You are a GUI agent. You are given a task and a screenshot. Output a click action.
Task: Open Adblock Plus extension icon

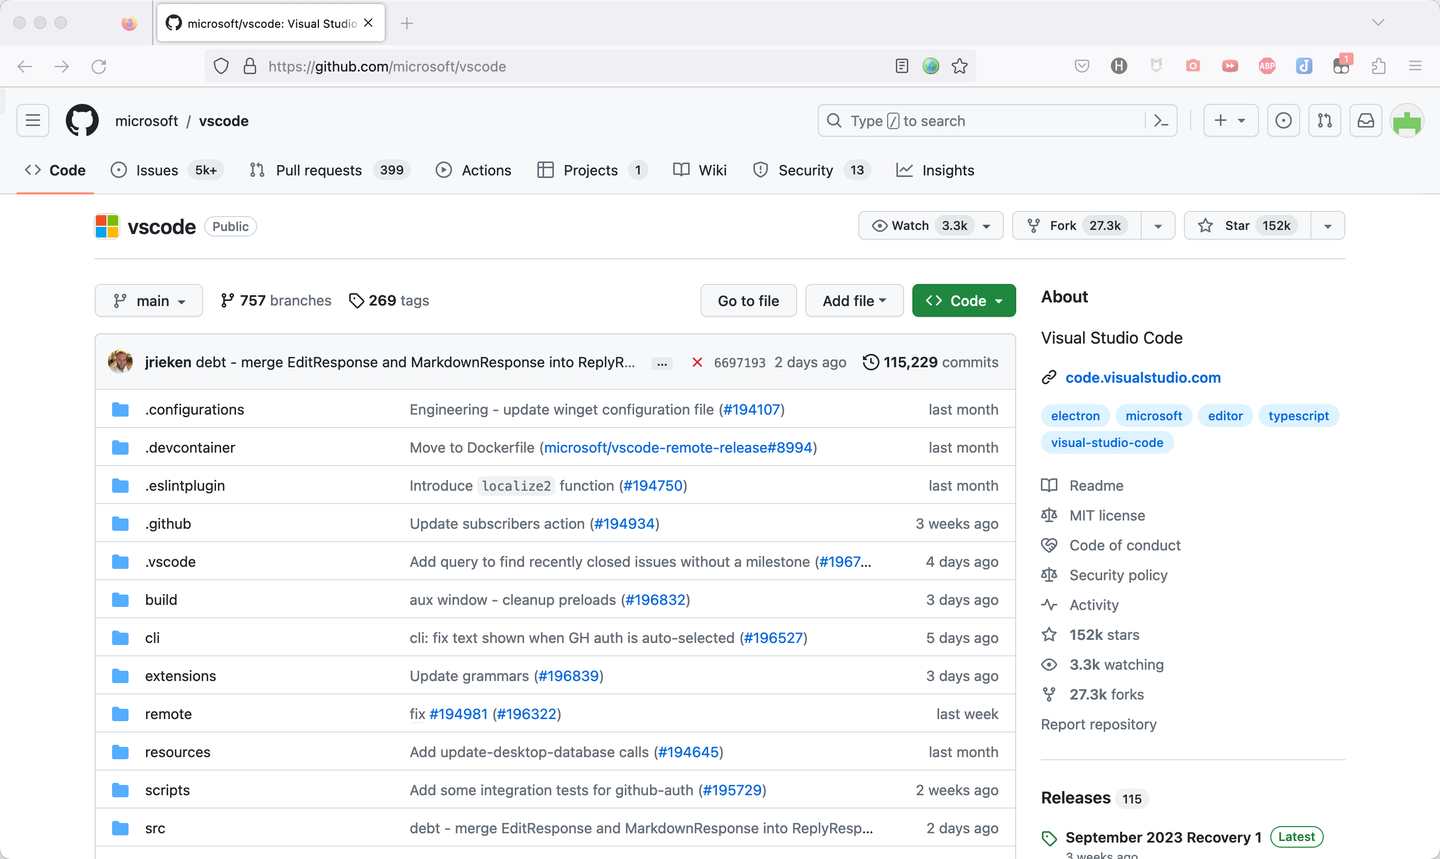coord(1267,66)
